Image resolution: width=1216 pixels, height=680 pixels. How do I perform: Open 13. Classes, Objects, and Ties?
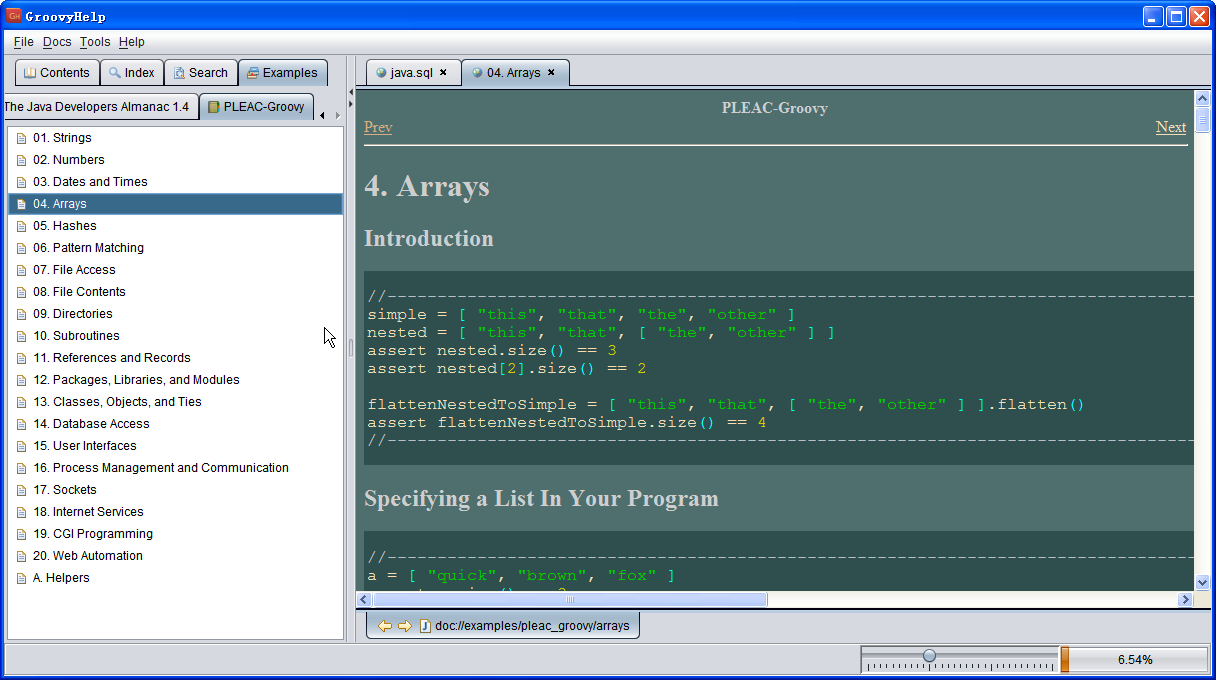[175, 402]
